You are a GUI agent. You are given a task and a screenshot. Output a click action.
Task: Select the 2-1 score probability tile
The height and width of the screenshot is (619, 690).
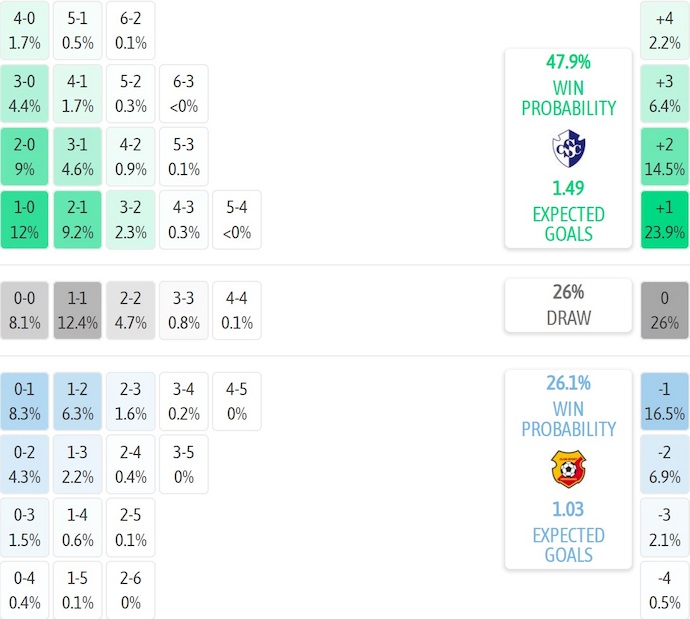tap(77, 220)
